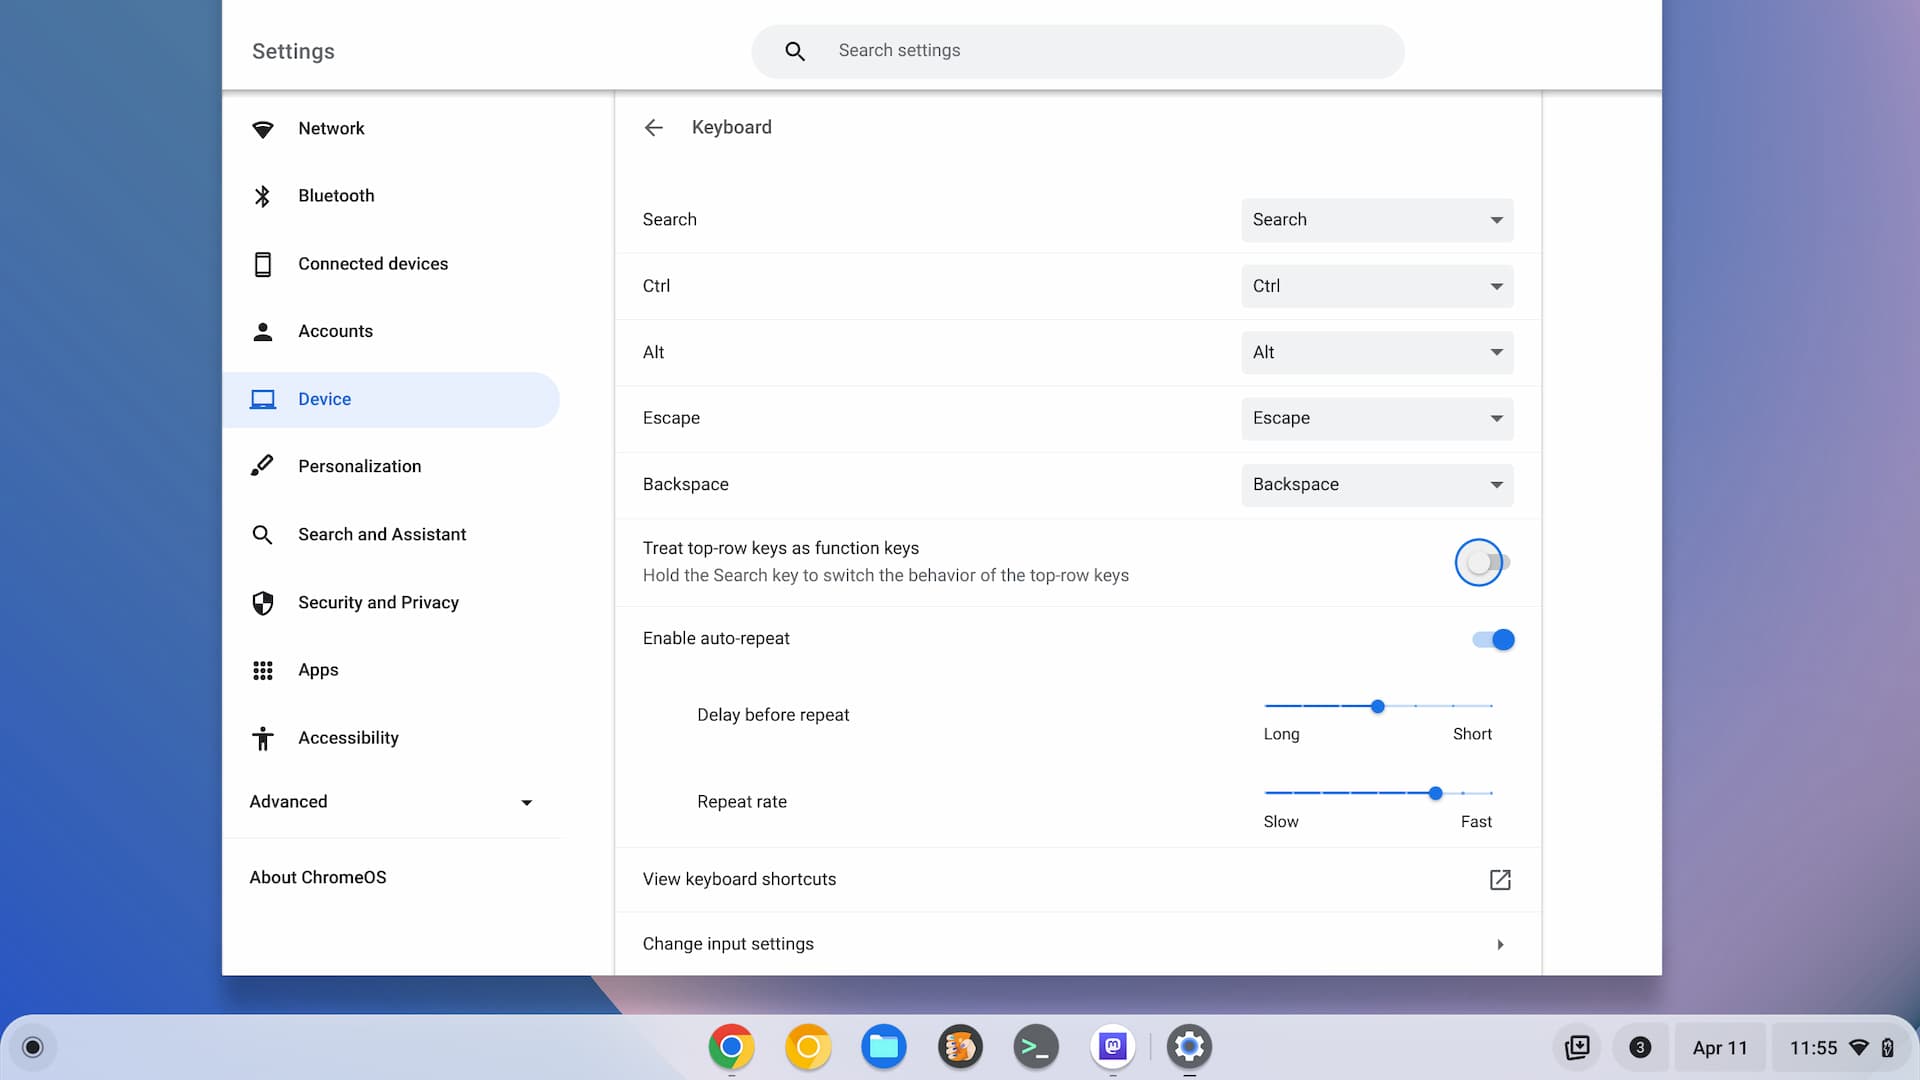Toggle Treat top-row keys as function keys

coord(1480,560)
